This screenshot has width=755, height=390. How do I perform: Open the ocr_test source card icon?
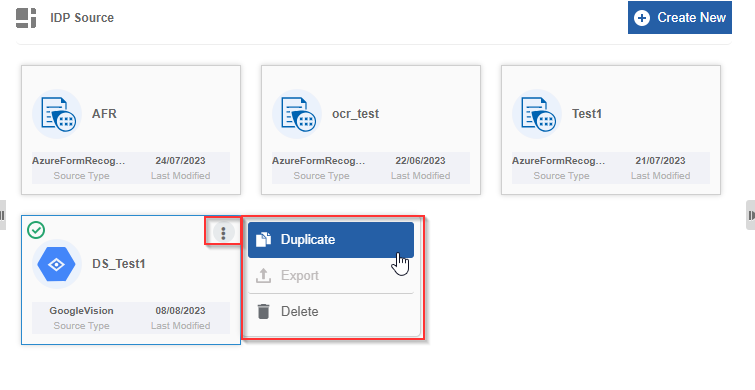(x=297, y=114)
